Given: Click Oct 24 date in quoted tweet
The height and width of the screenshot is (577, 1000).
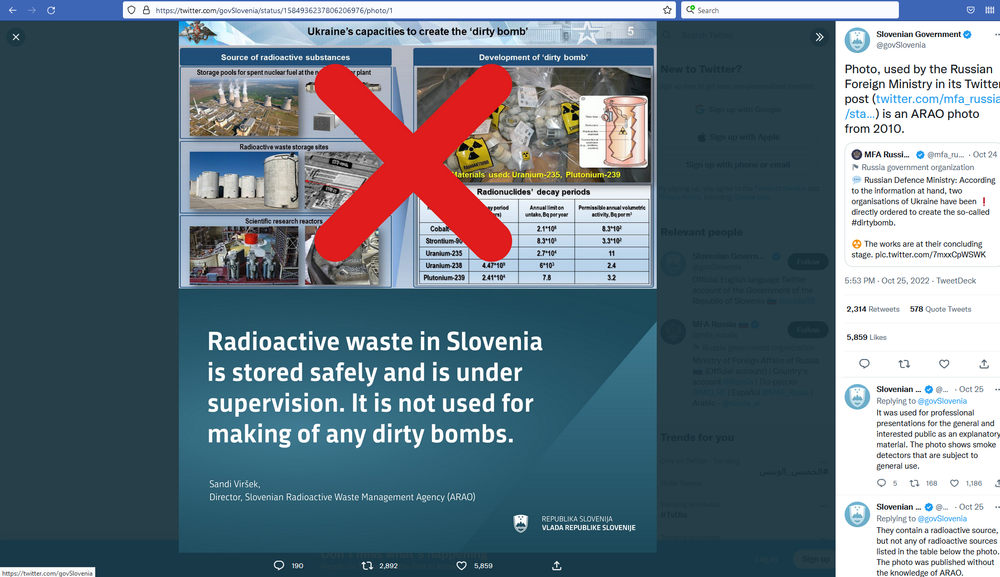Looking at the screenshot, I should (x=985, y=154).
